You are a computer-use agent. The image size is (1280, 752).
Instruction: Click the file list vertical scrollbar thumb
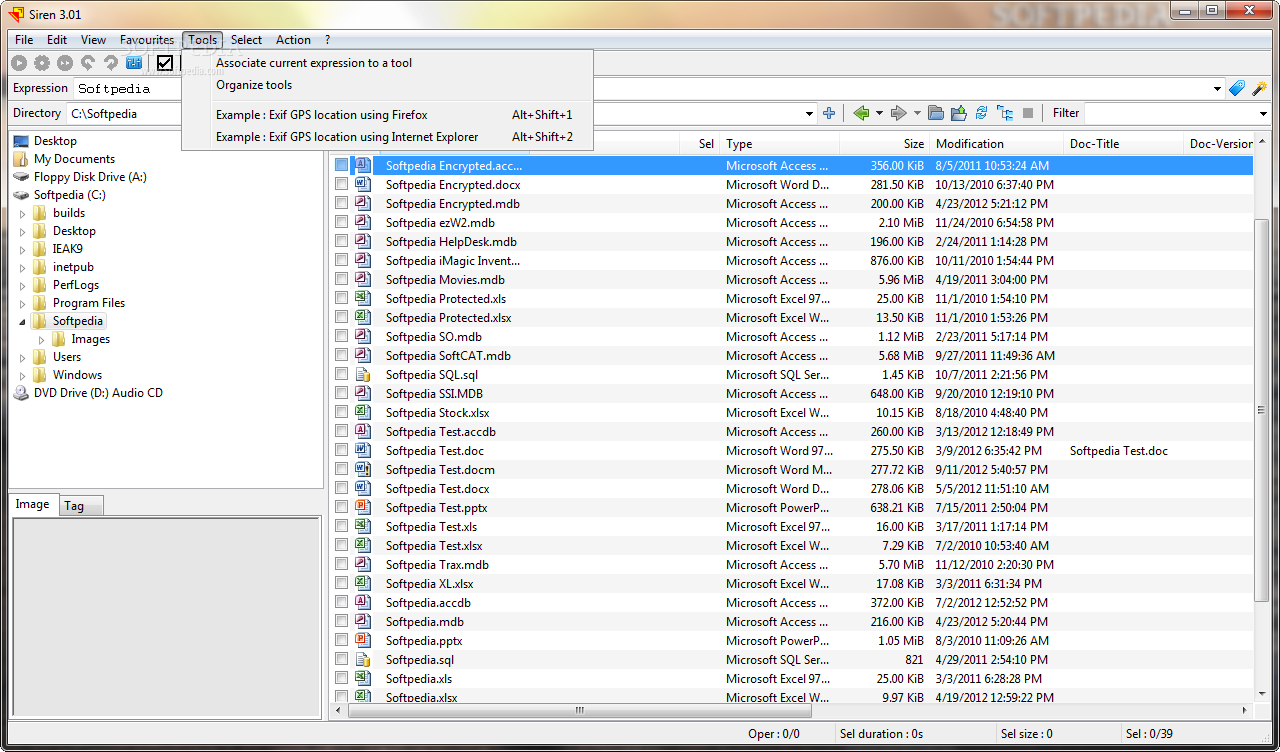1262,410
